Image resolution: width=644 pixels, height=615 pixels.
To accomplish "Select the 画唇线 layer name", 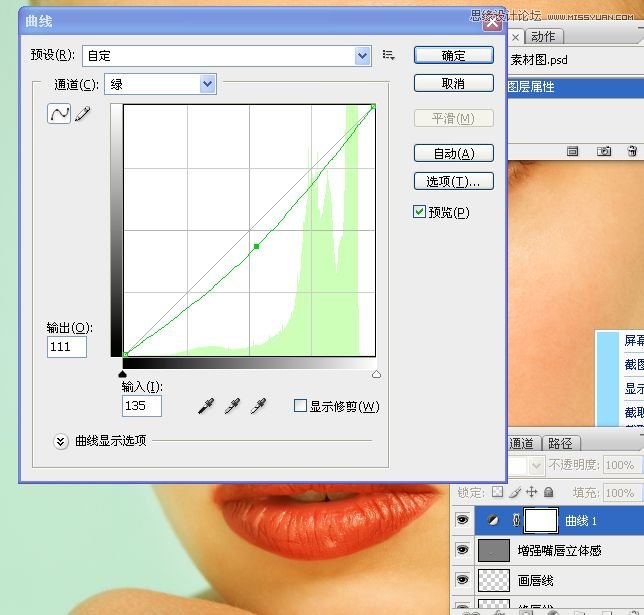I will click(x=535, y=580).
